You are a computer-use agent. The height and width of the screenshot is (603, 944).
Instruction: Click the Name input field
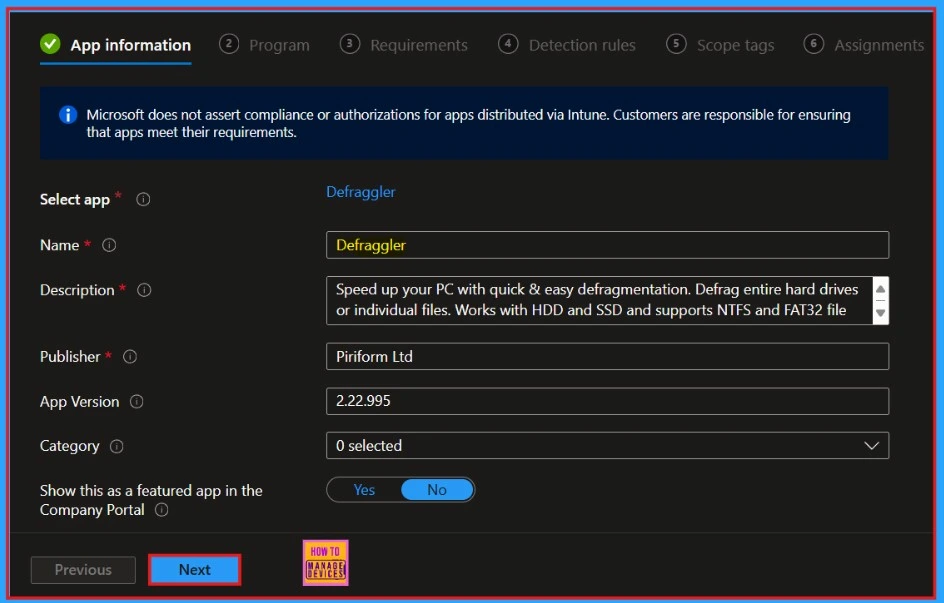(607, 245)
